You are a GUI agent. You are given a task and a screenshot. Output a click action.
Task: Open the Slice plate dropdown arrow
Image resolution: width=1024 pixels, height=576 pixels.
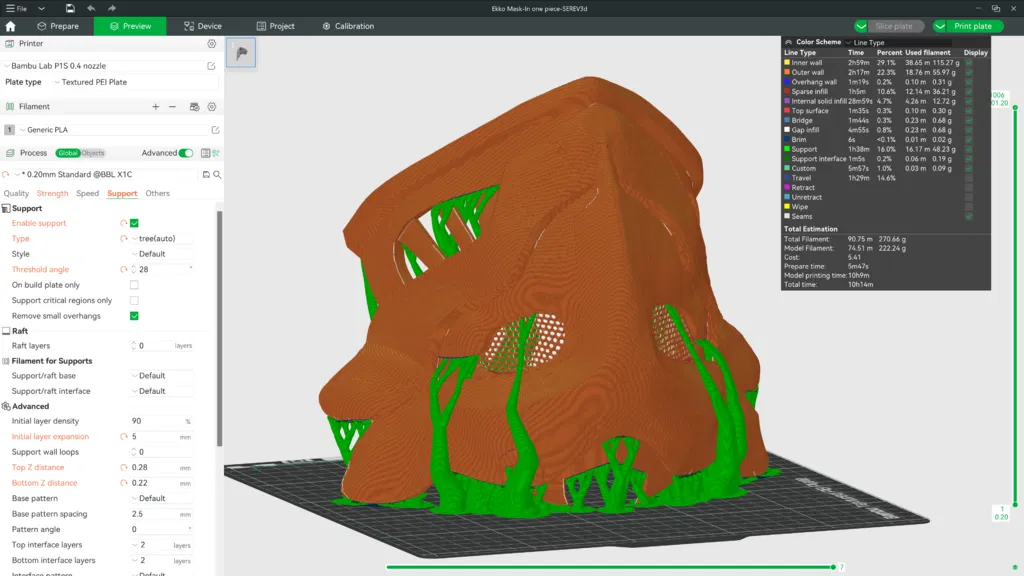click(x=861, y=26)
